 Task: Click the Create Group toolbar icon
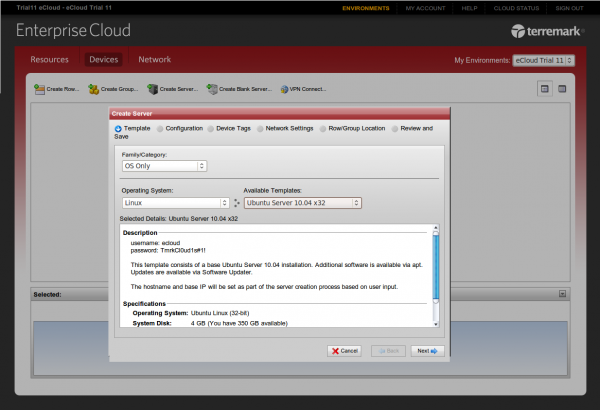[93, 89]
